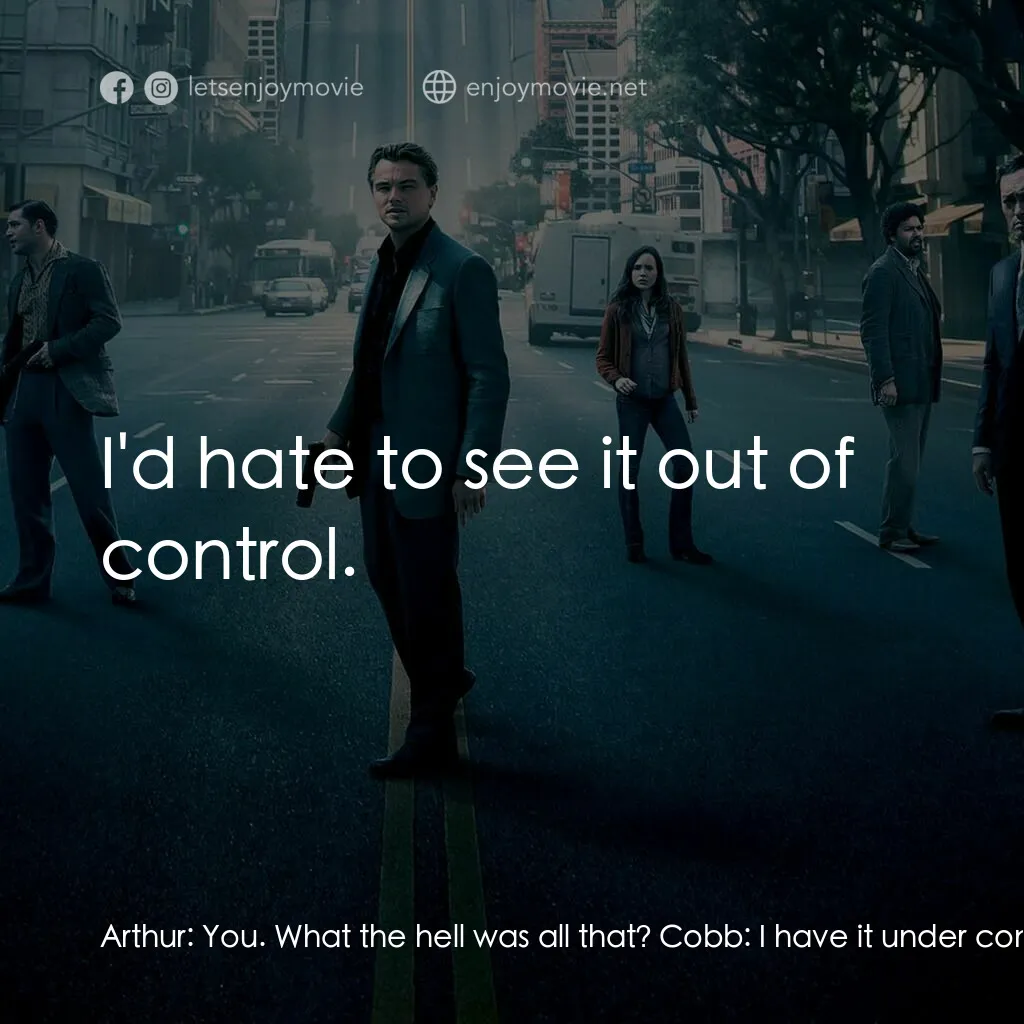Click the shop awning on the building
The height and width of the screenshot is (1024, 1024).
(x=118, y=204)
